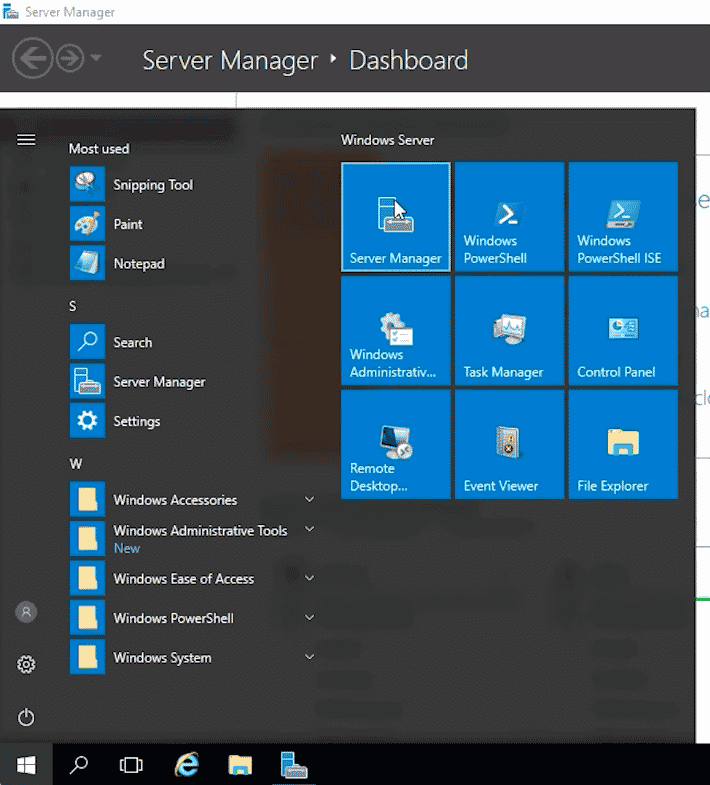Open the Task Manager tile
The image size is (710, 785).
pyautogui.click(x=509, y=330)
